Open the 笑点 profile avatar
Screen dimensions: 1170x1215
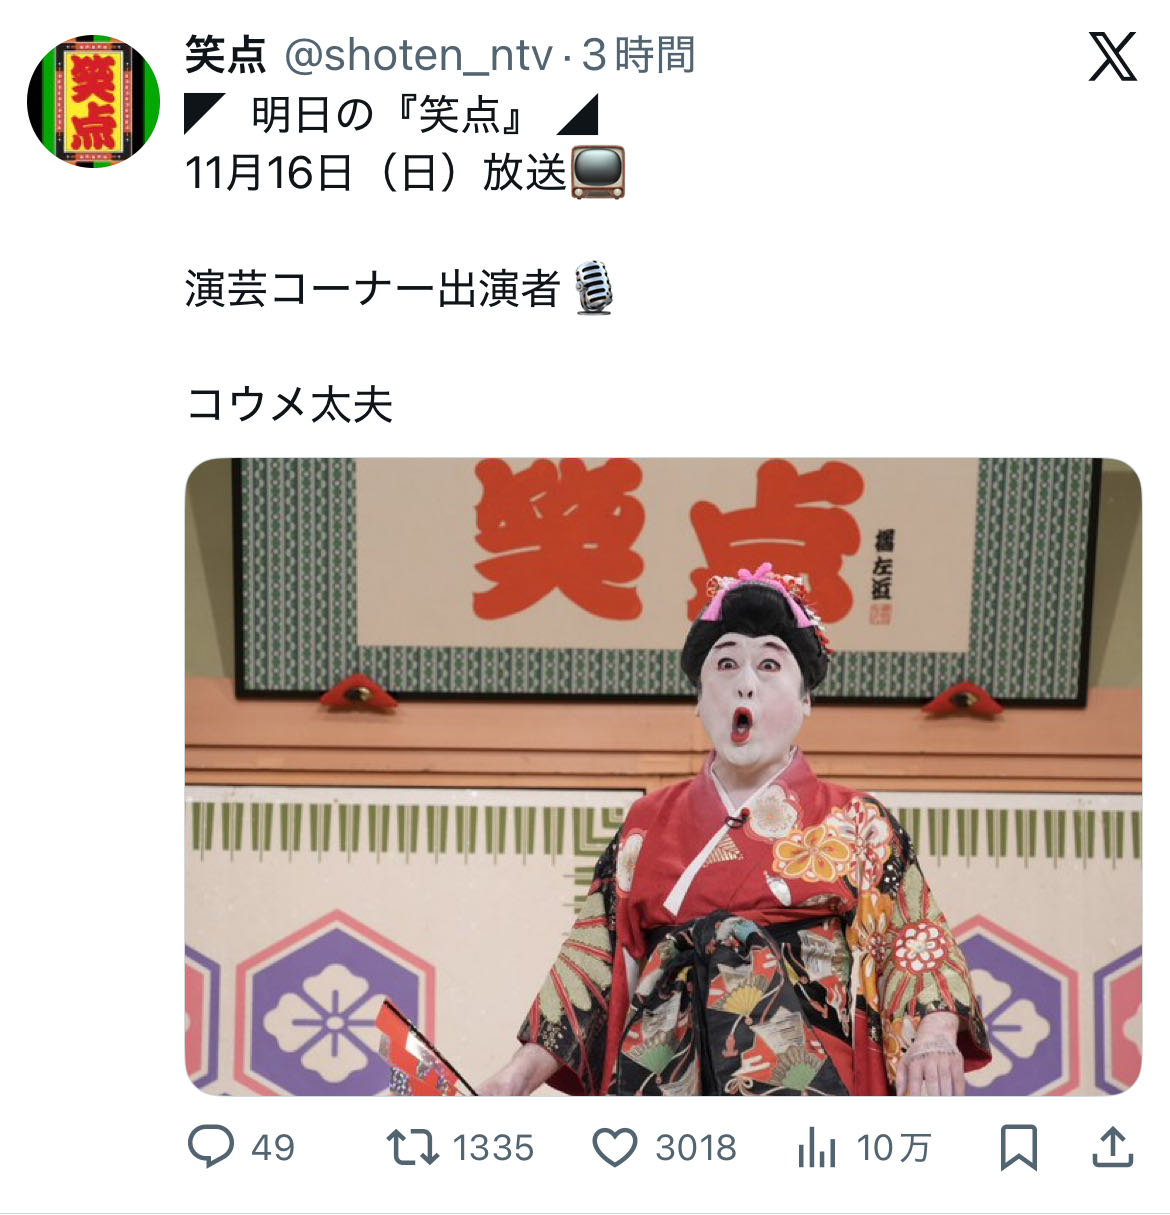93,101
